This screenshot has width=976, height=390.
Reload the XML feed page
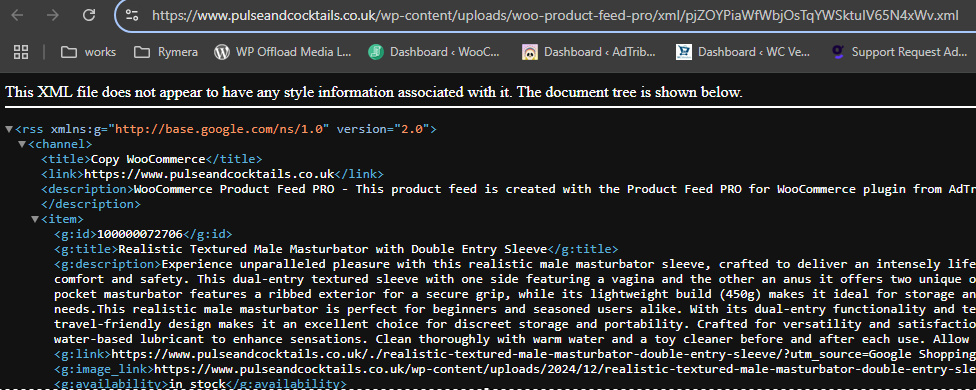(89, 15)
